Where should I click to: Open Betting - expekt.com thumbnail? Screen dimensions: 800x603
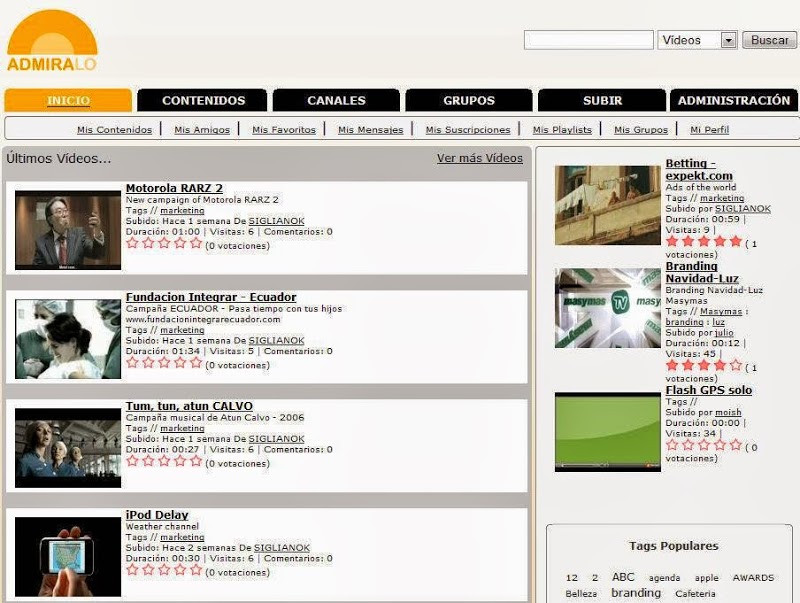point(608,205)
